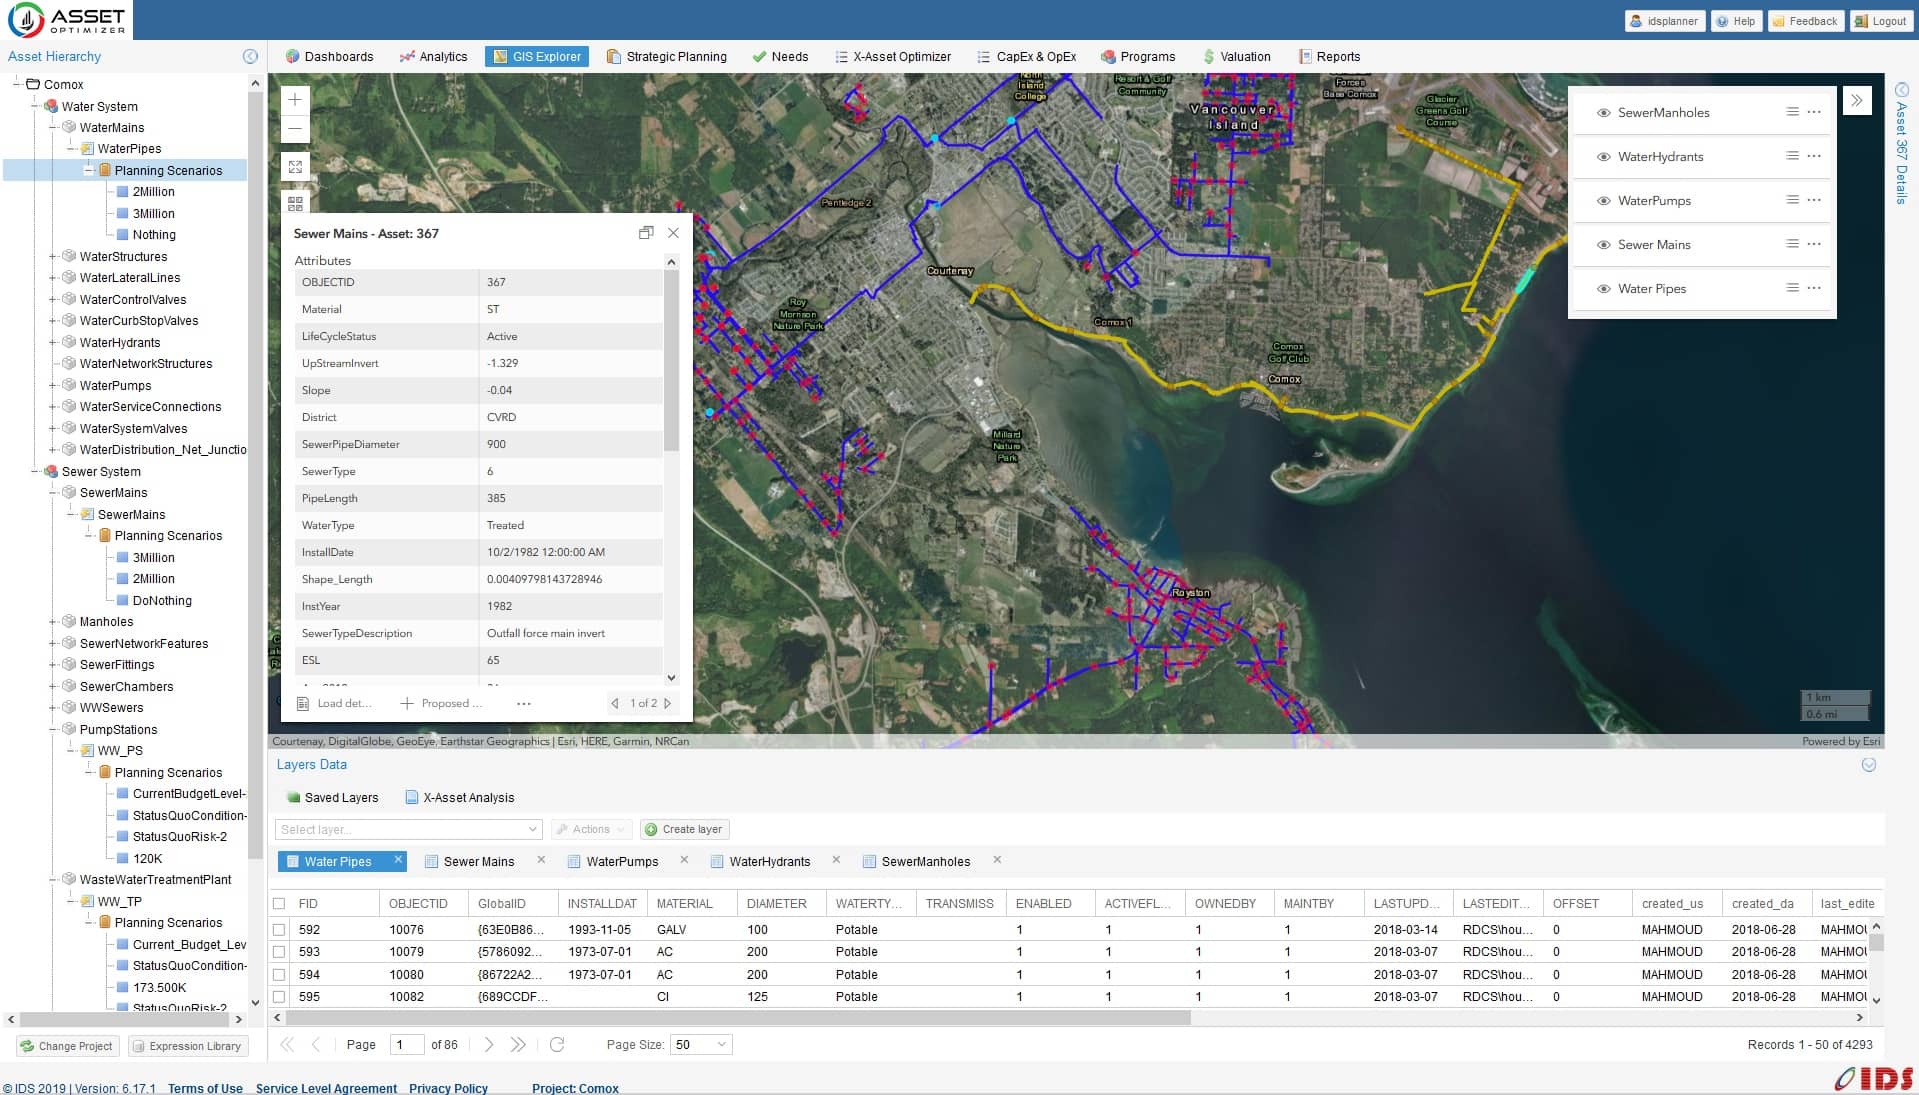Click the refresh icon in pagination bar
1919x1095 pixels.
pos(557,1044)
